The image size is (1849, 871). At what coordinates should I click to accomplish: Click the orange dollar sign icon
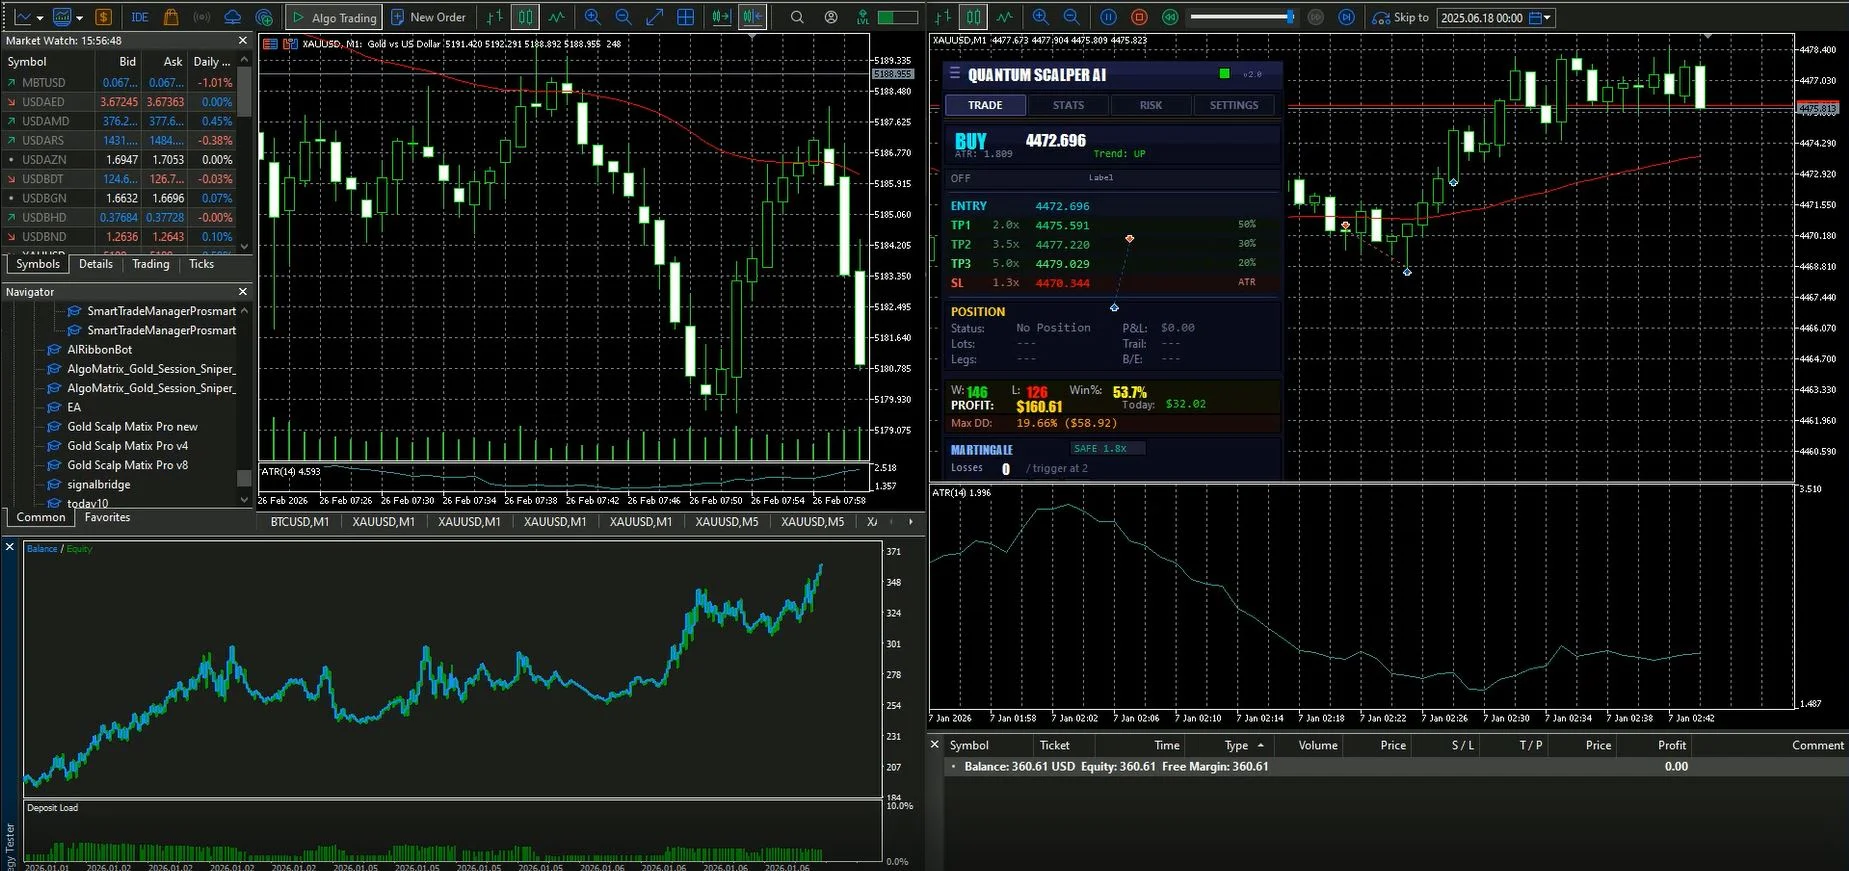(x=103, y=17)
